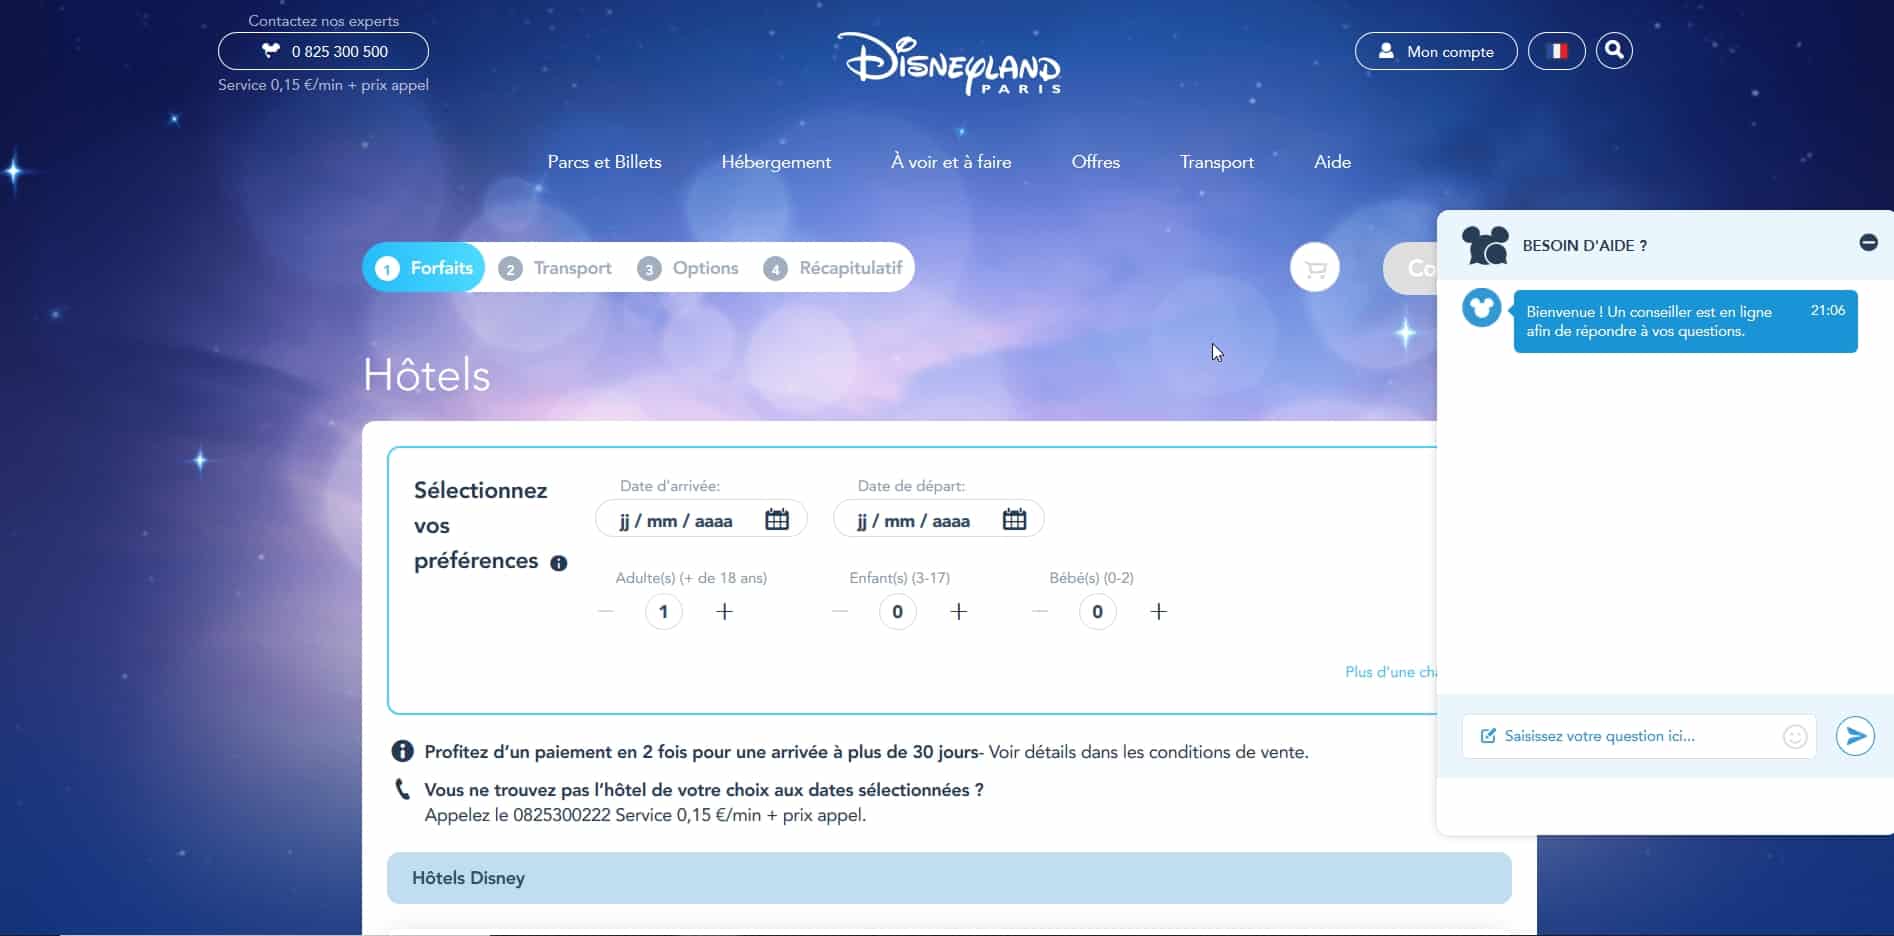Click Date d'arrivée input field
Image resolution: width=1894 pixels, height=936 pixels.
[701, 519]
